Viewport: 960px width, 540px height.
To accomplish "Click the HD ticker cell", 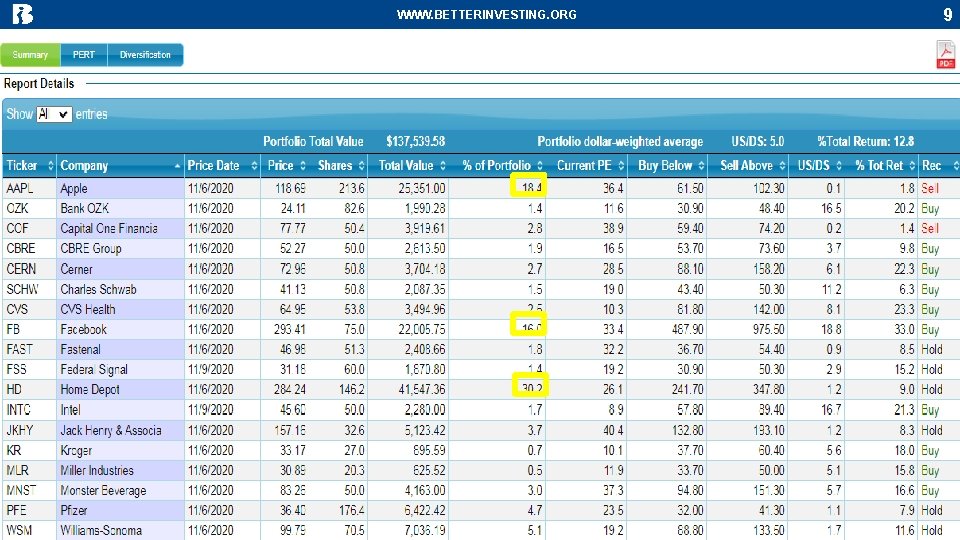I will coord(29,389).
